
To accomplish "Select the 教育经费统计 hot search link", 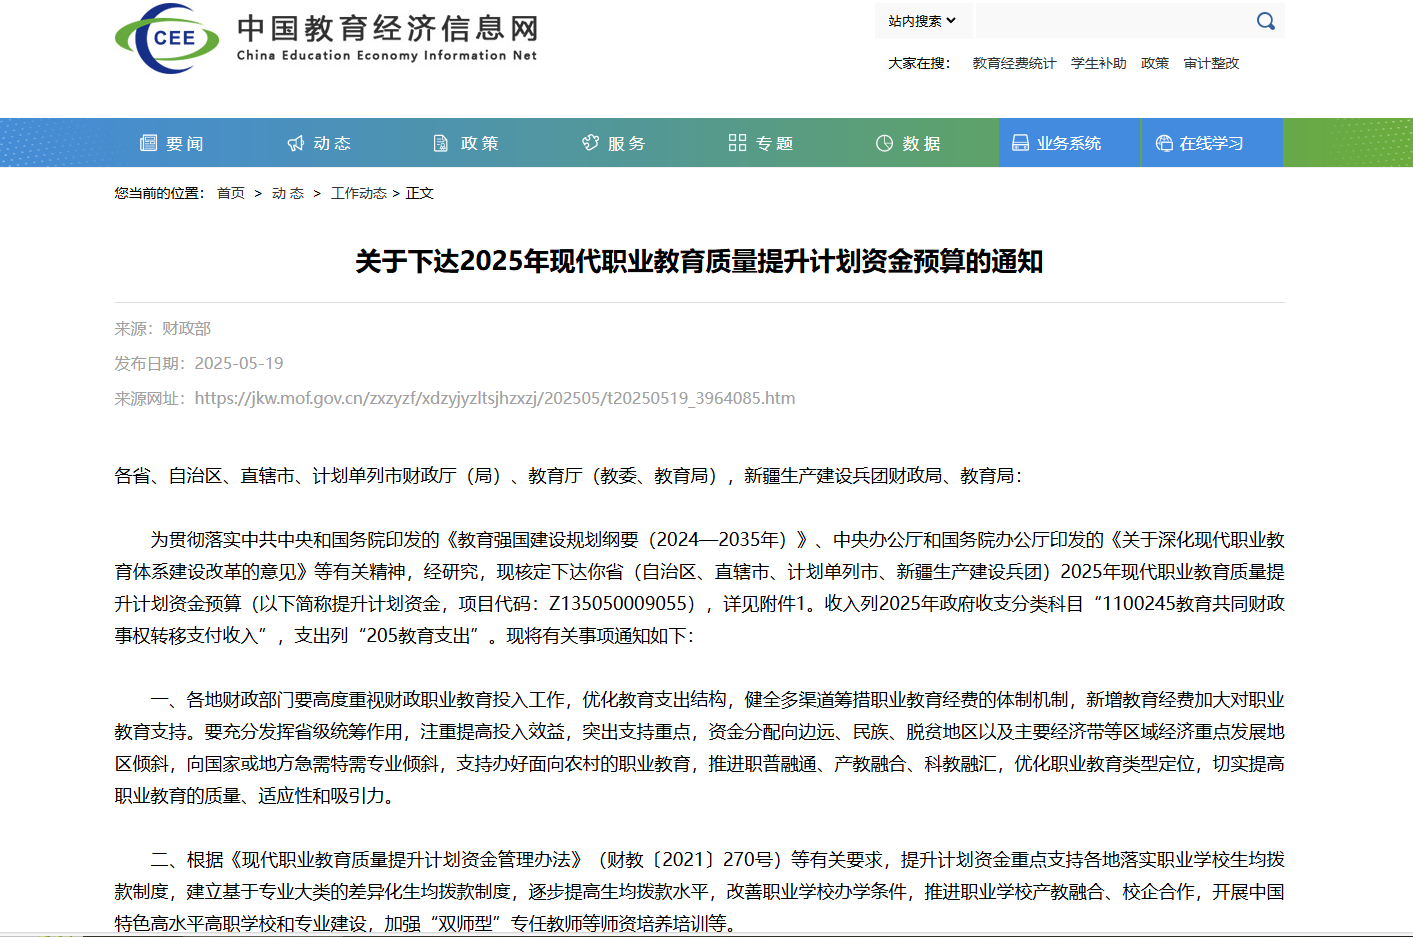I will coord(1014,63).
